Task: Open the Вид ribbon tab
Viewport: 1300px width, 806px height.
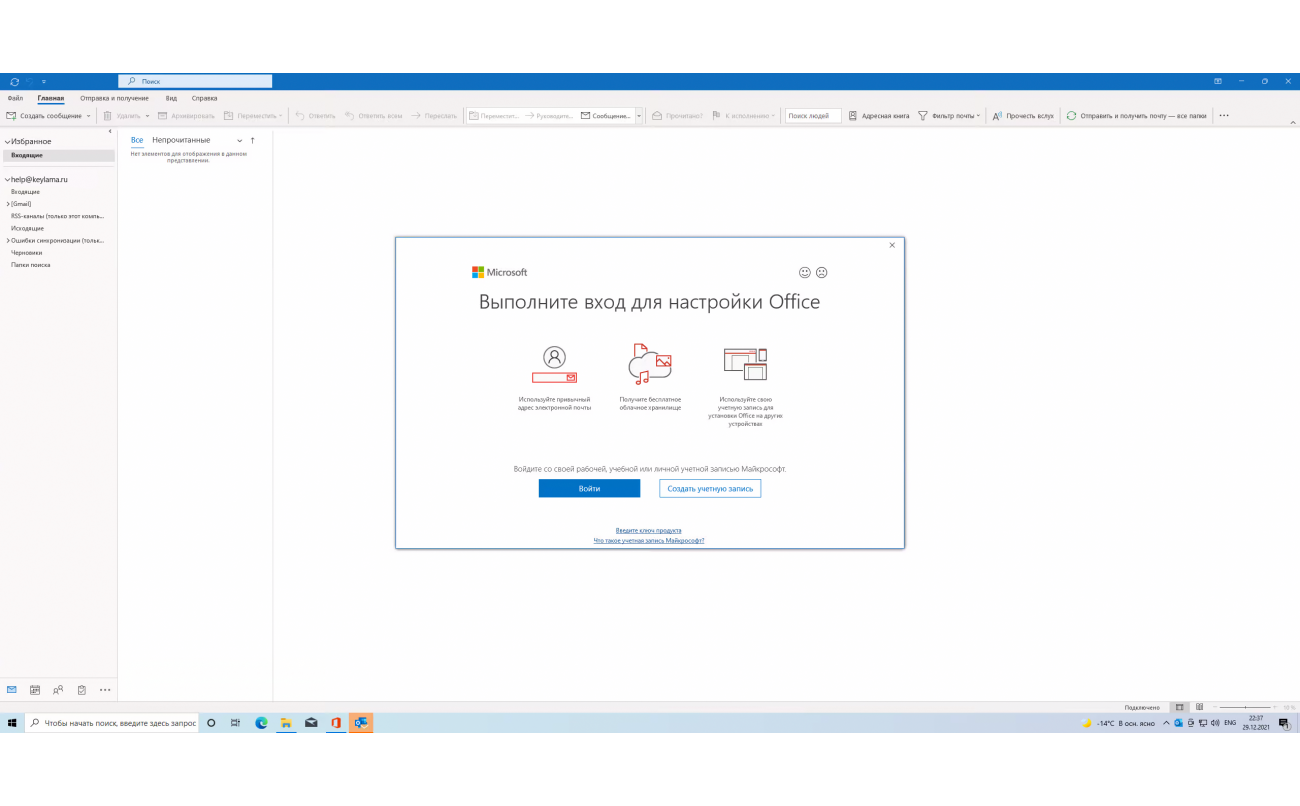Action: pos(171,98)
